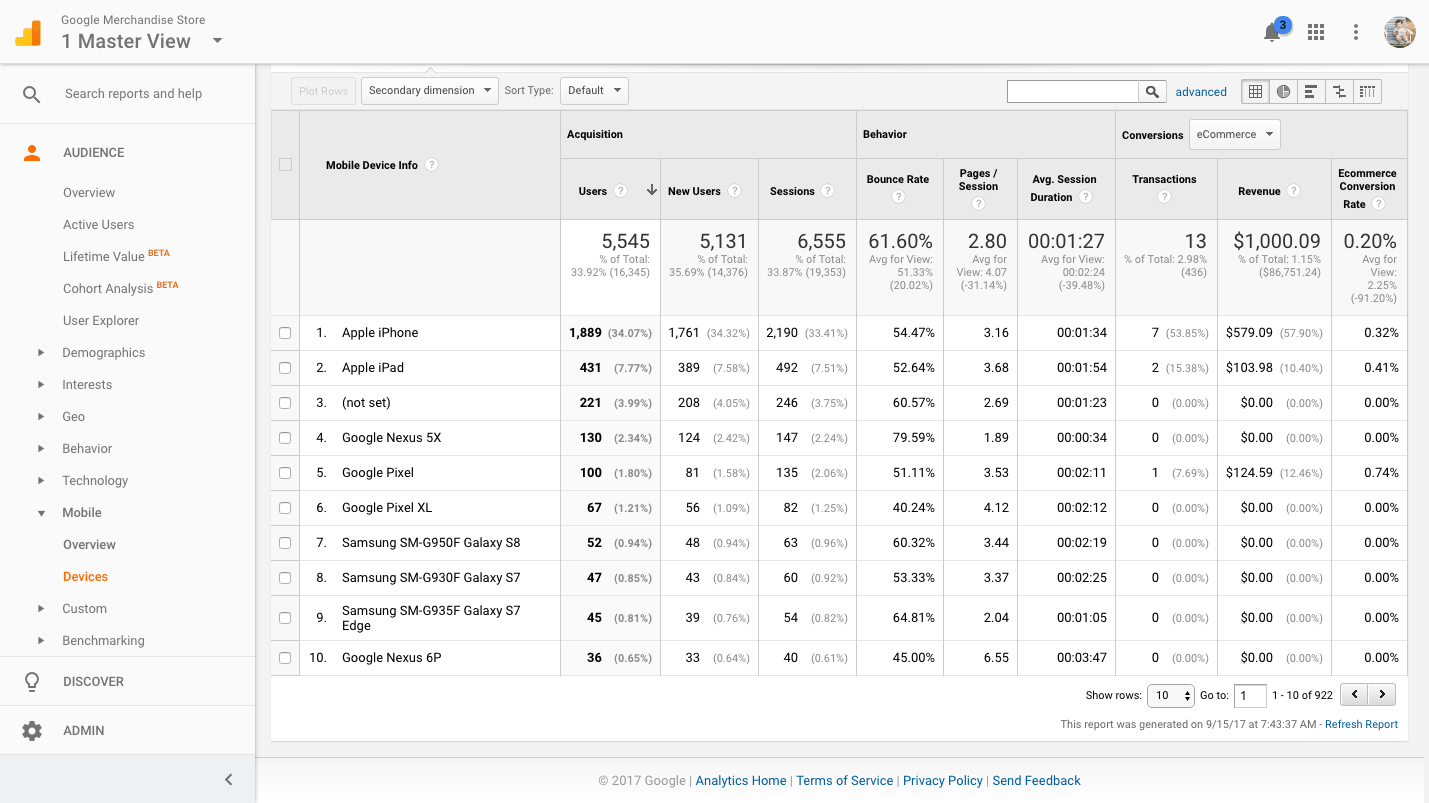
Task: Toggle the select-all rows checkbox
Action: pyautogui.click(x=285, y=165)
